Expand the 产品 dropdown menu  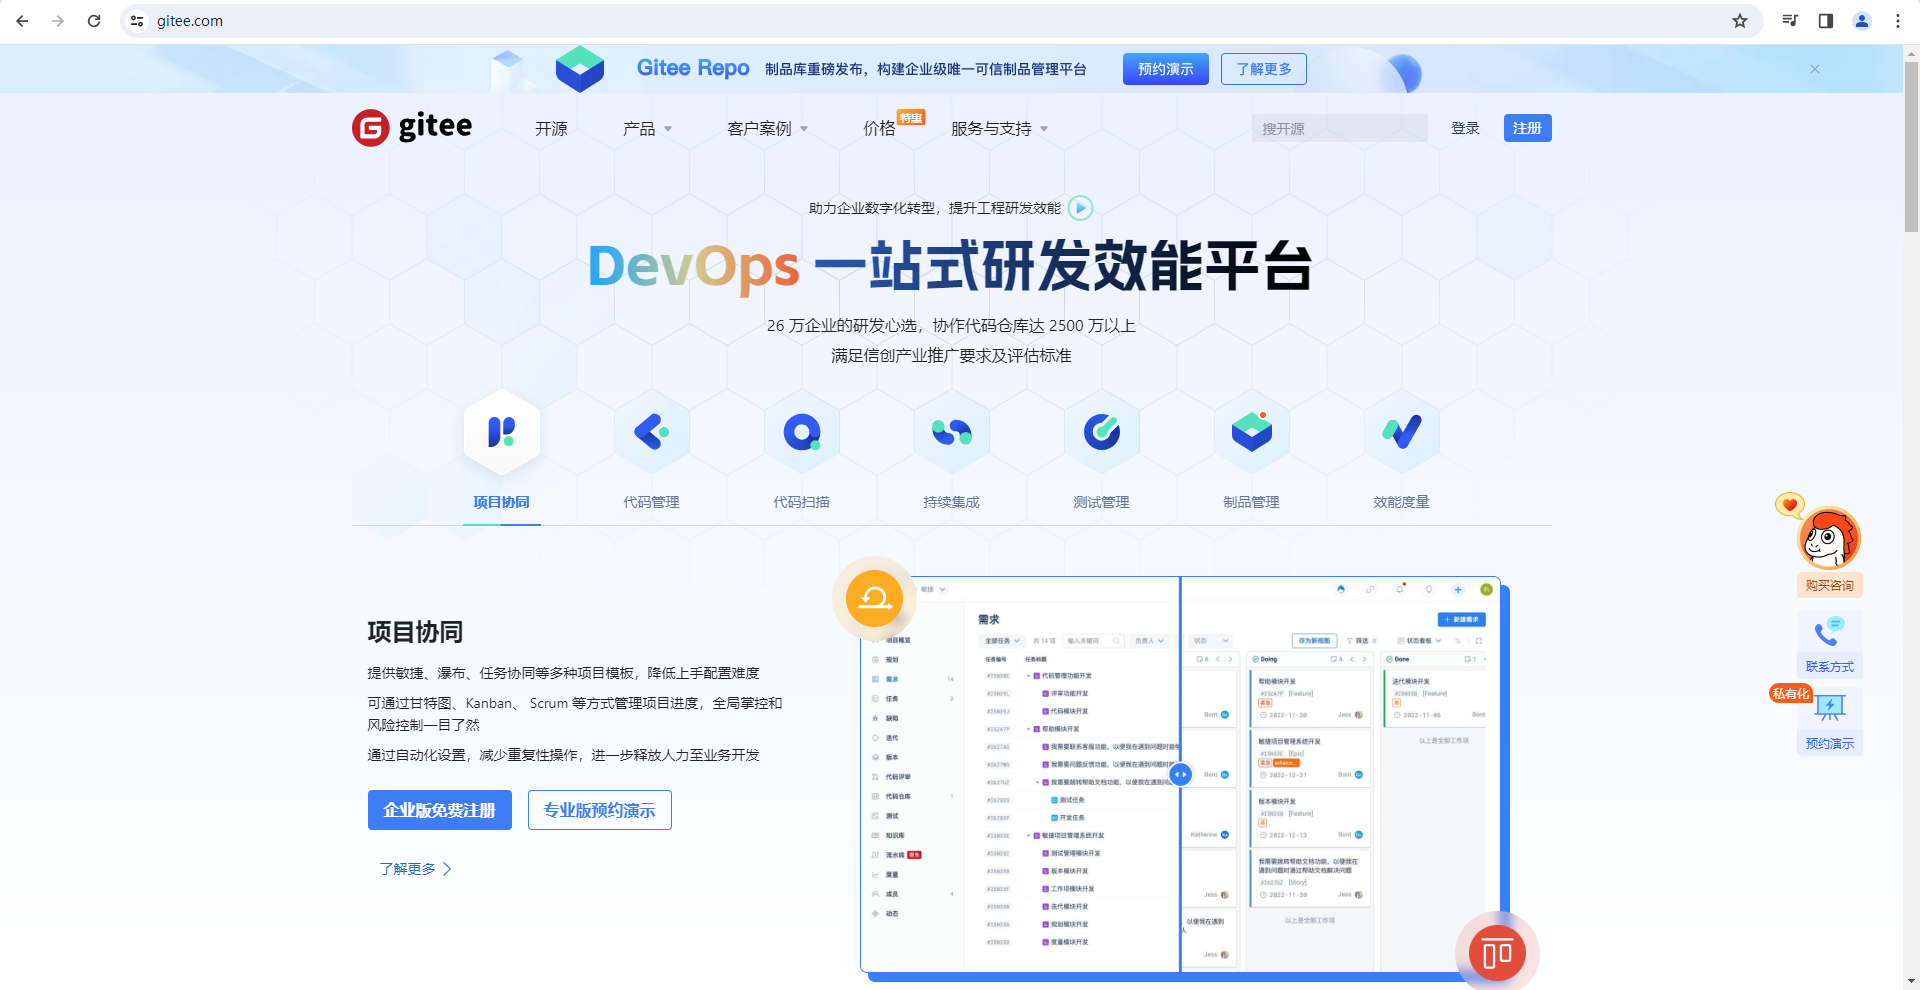(647, 129)
